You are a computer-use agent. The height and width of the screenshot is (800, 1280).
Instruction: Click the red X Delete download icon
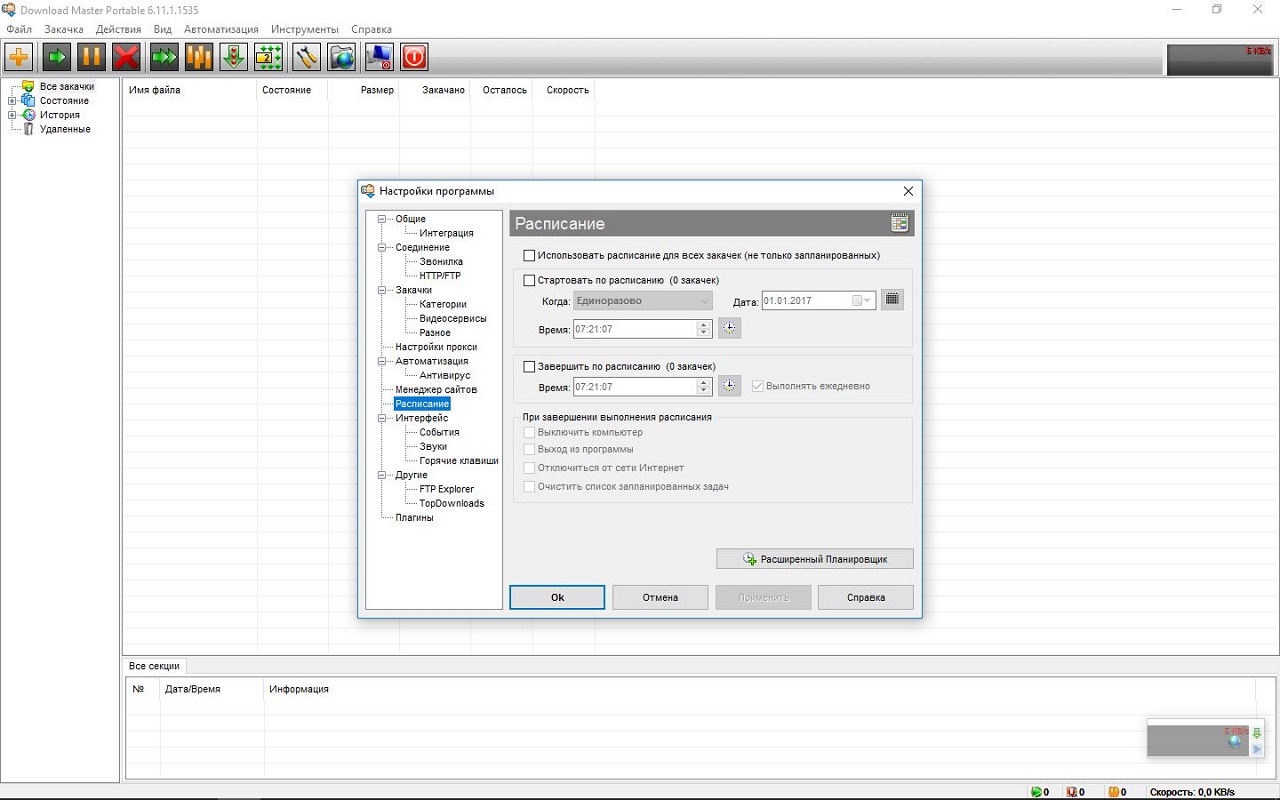[x=126, y=57]
